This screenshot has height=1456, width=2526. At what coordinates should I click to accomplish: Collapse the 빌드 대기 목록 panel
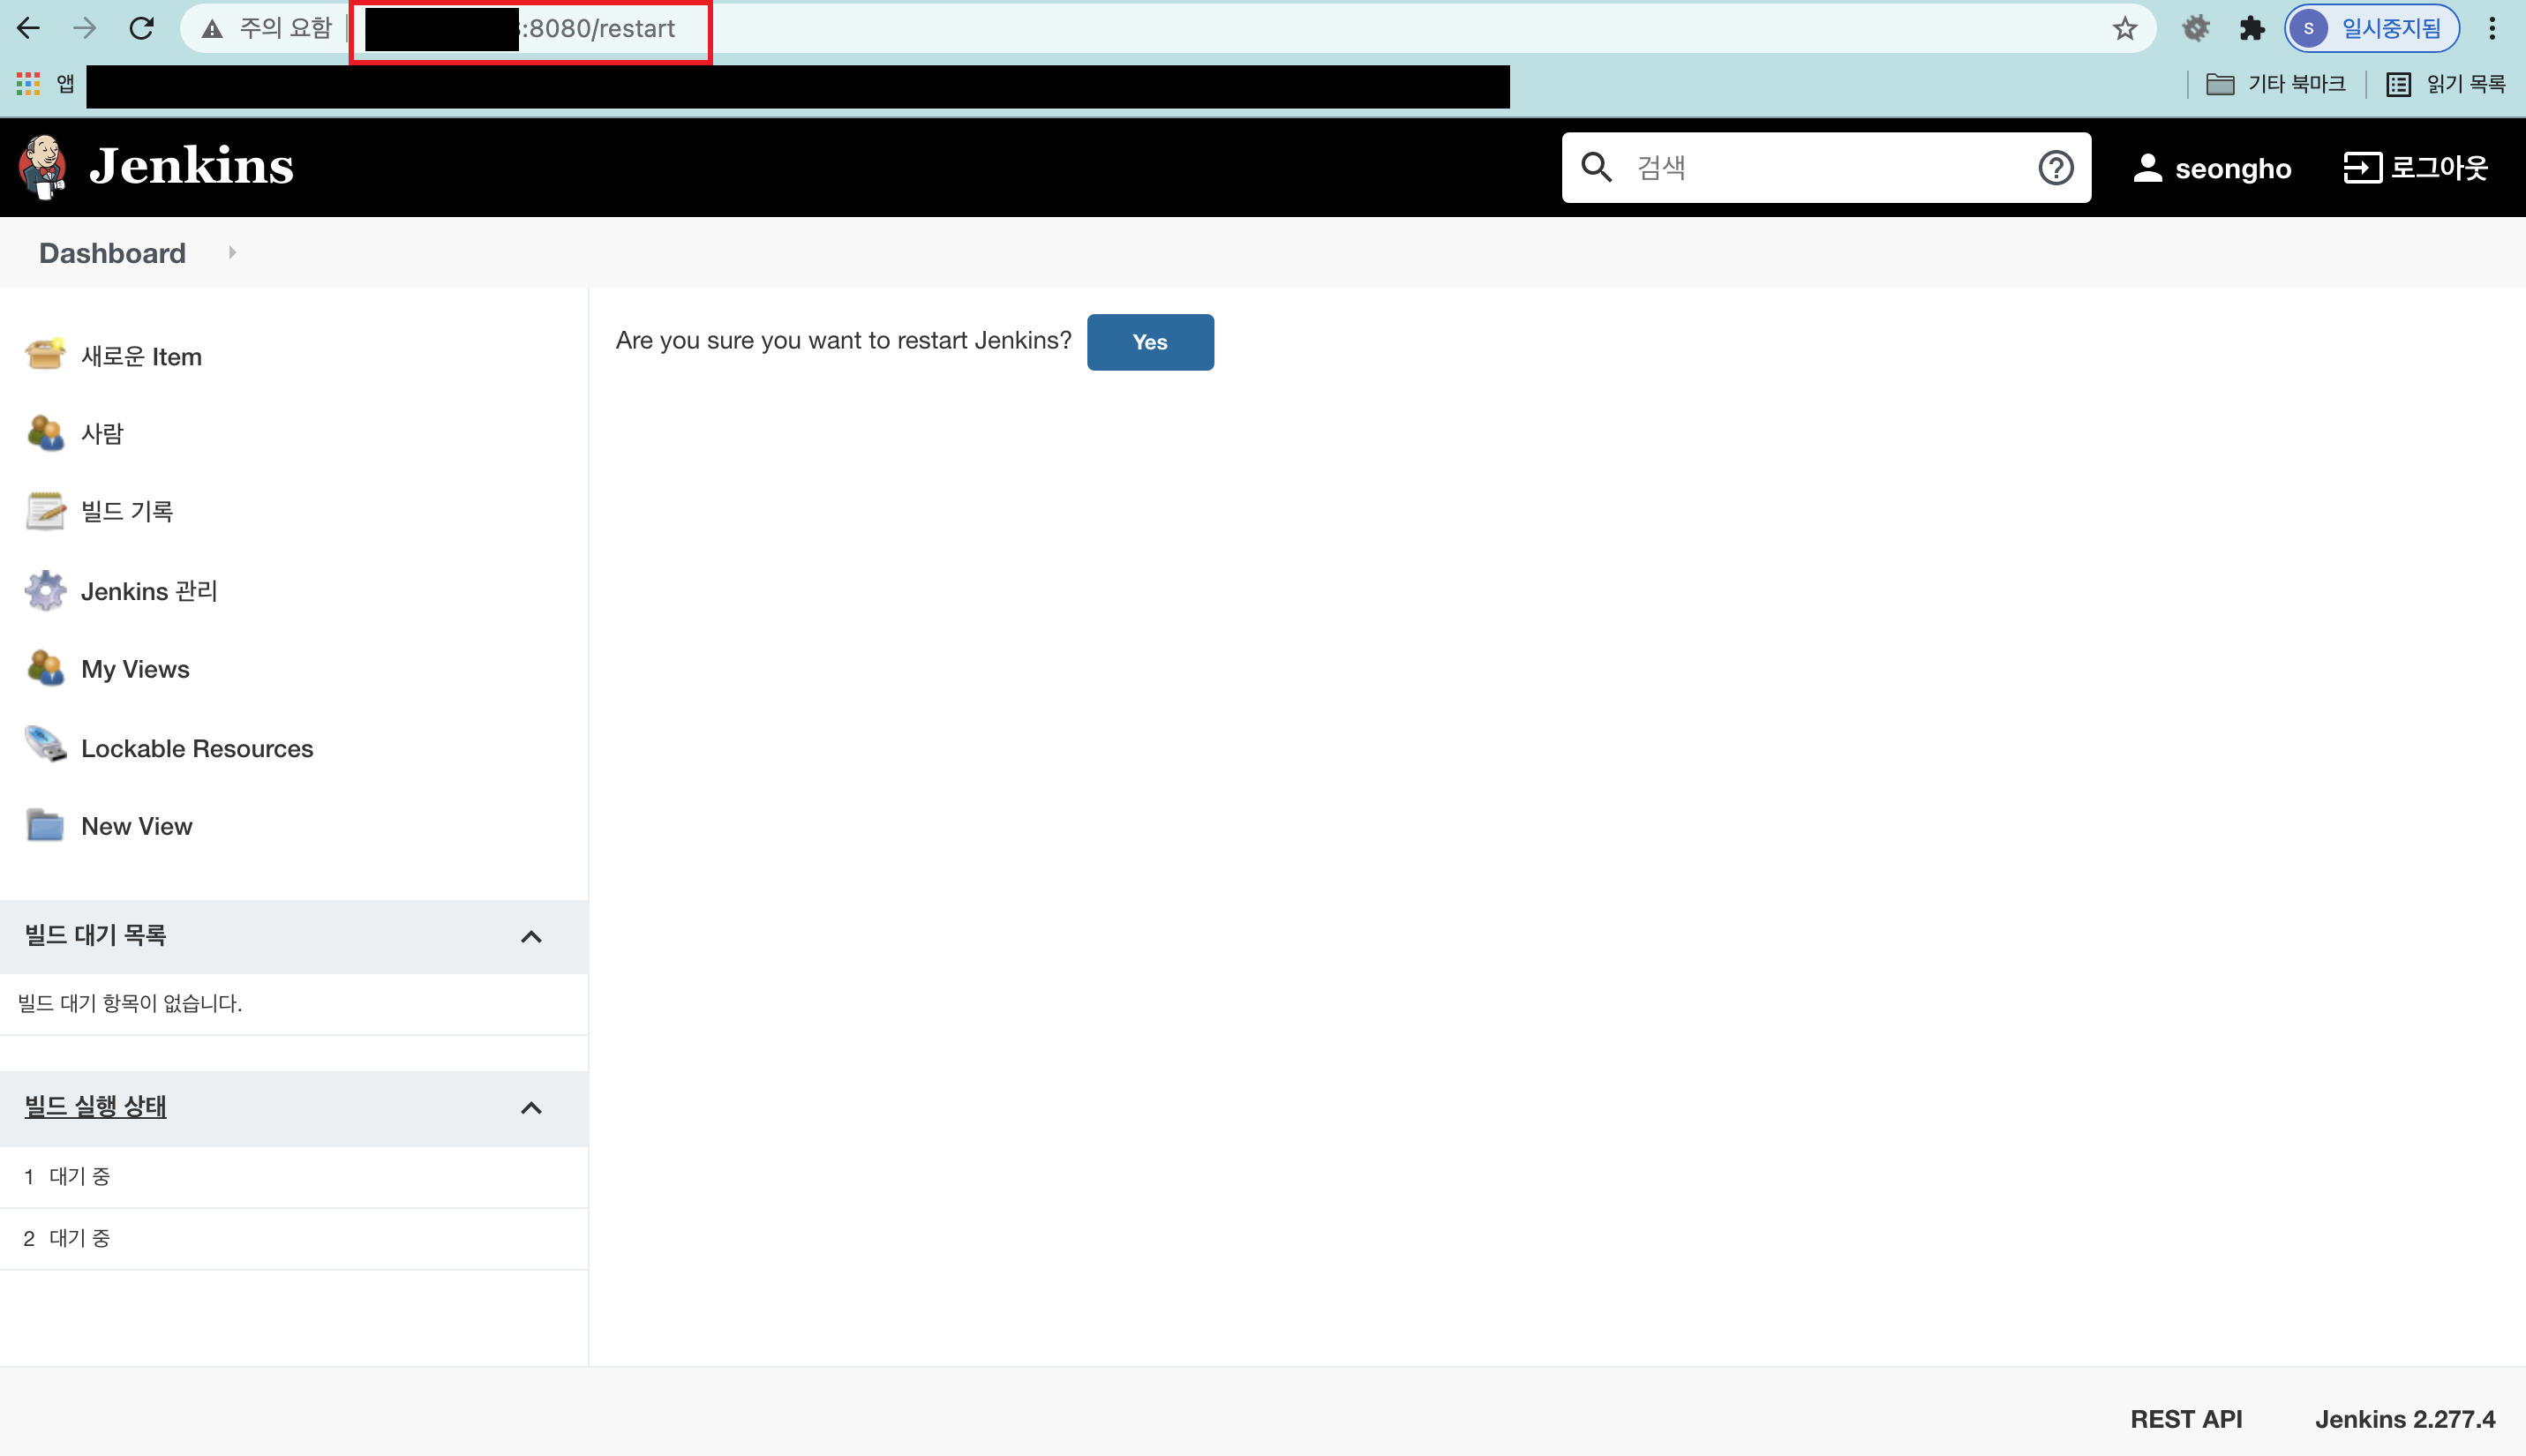[x=531, y=937]
